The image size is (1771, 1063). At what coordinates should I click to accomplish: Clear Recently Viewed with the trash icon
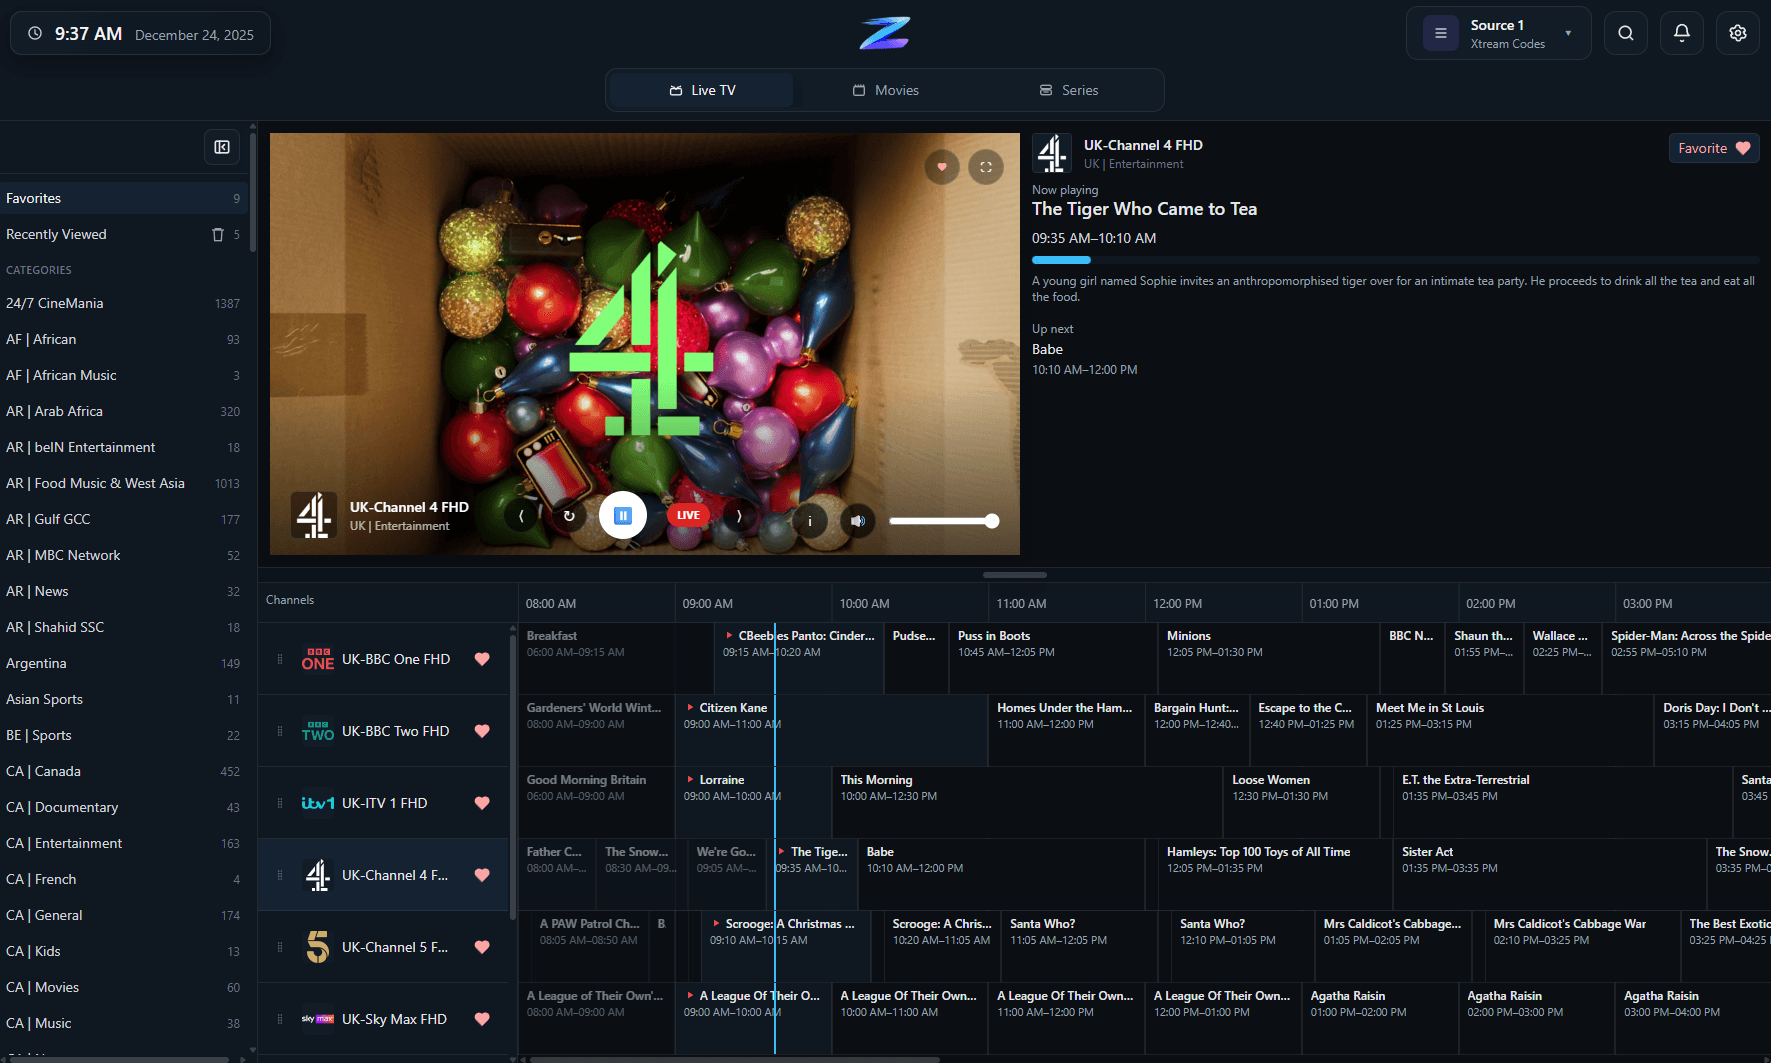(217, 234)
